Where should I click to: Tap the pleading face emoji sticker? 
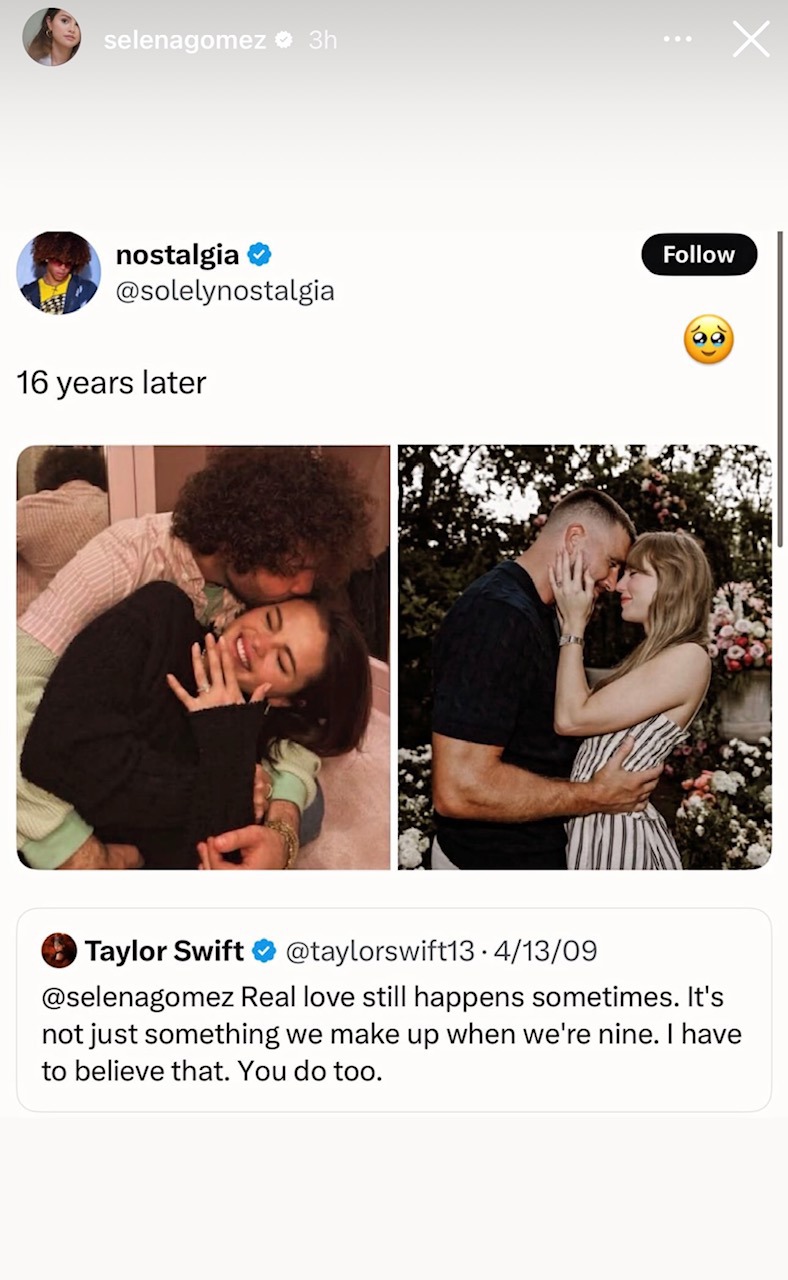(709, 340)
